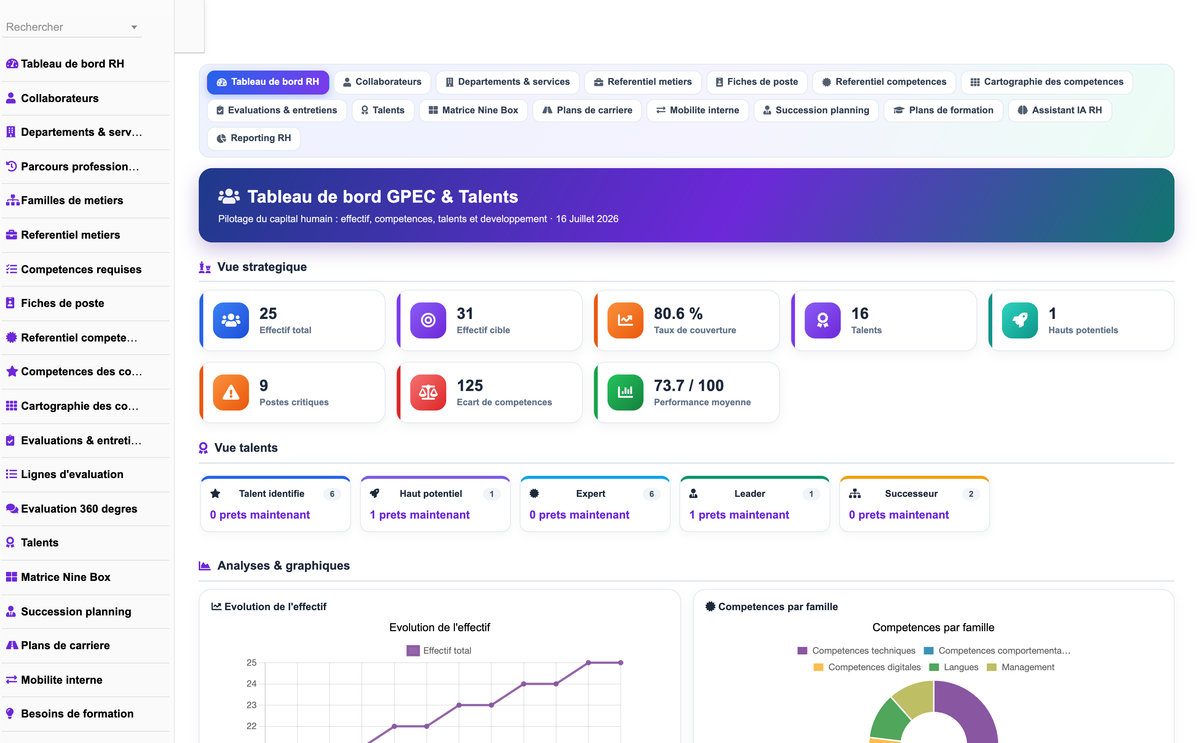Open the Succession planning tab
This screenshot has height=743, width=1200.
[816, 110]
